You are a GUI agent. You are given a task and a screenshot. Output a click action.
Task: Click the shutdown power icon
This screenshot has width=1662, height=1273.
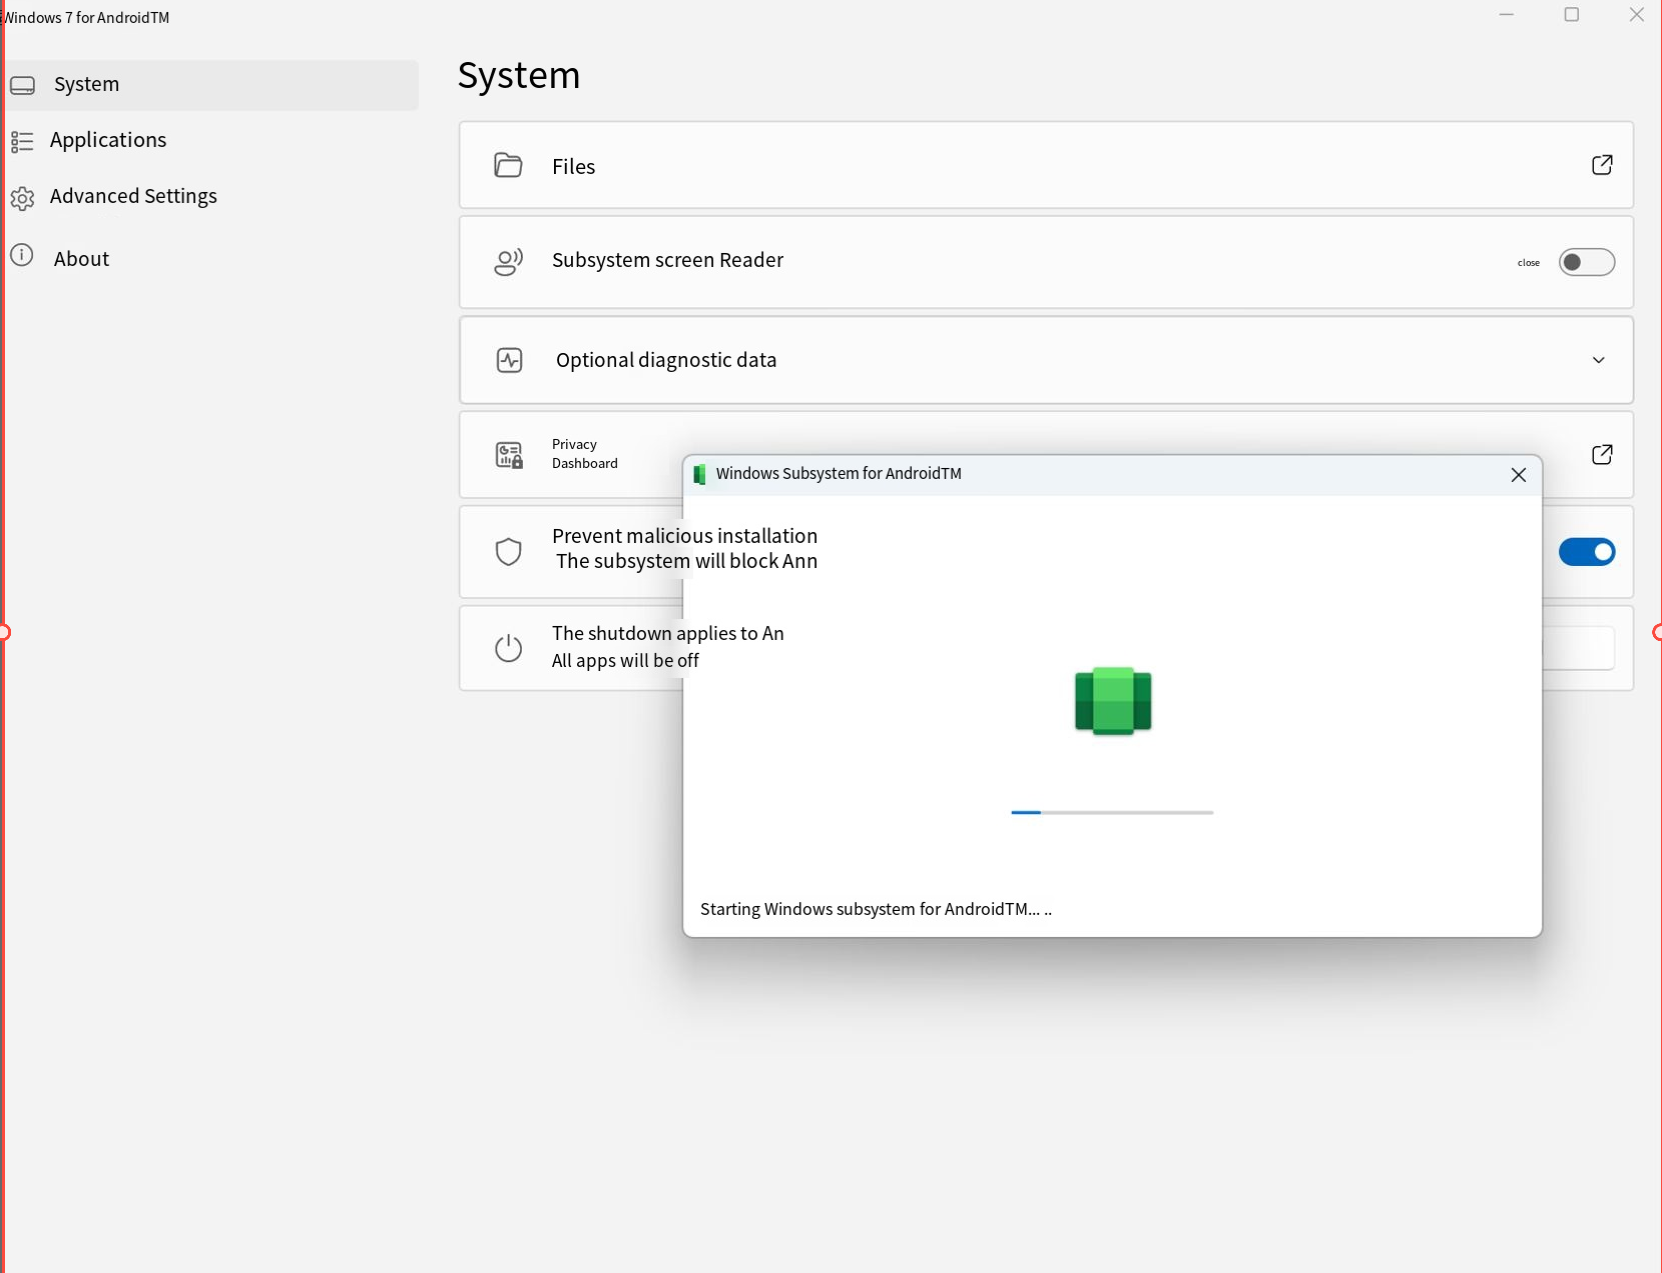[x=509, y=647]
